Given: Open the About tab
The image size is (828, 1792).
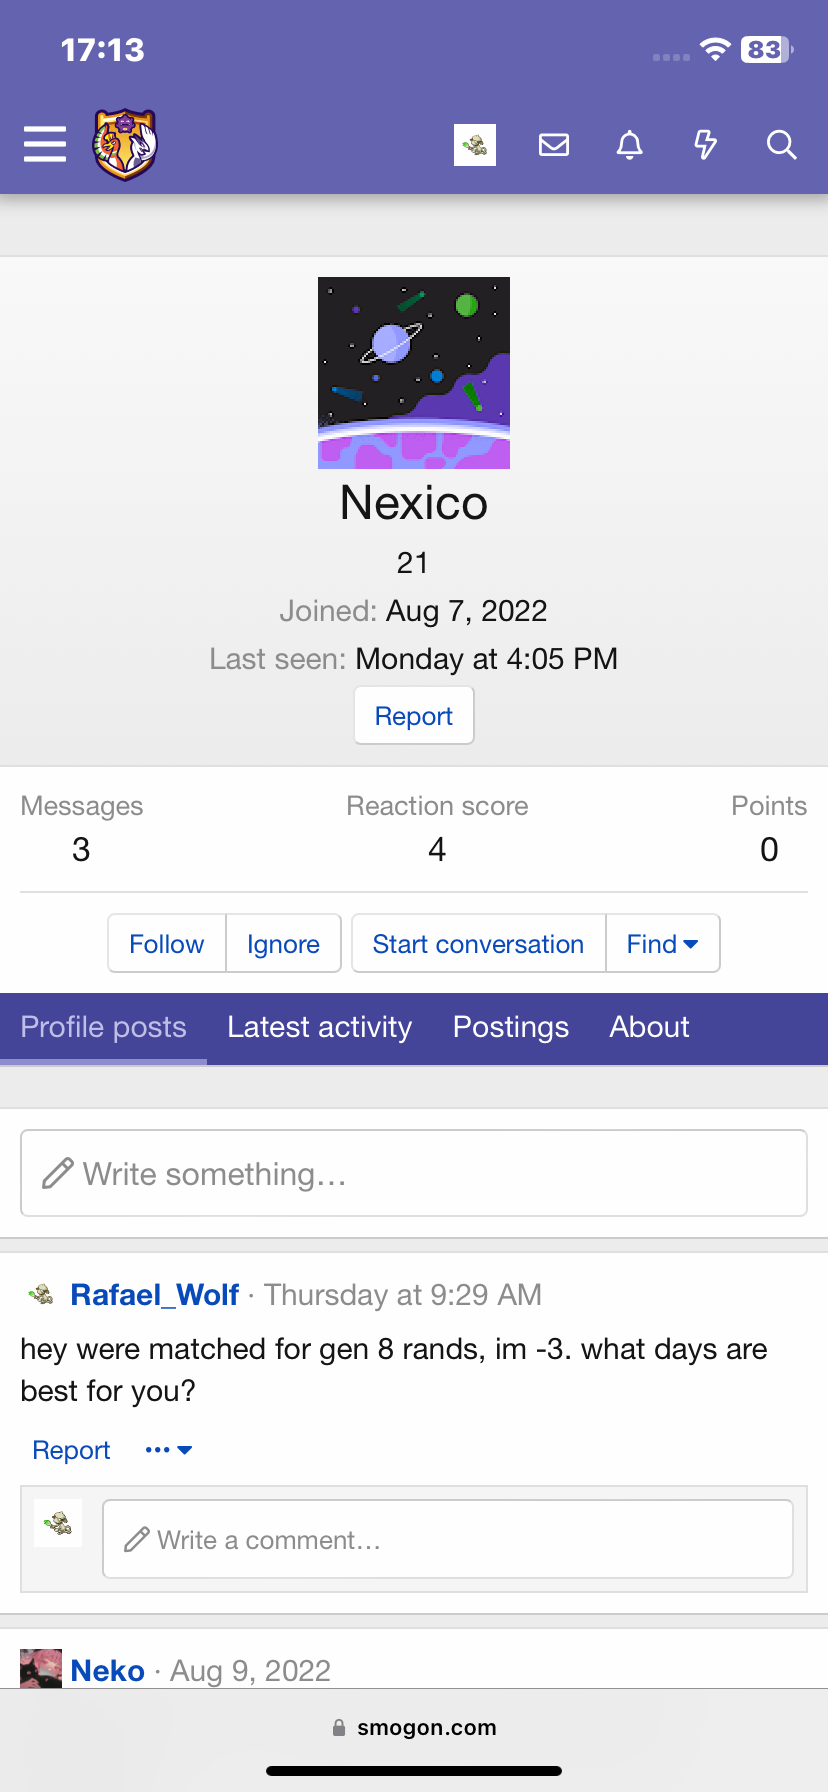Looking at the screenshot, I should 650,1027.
